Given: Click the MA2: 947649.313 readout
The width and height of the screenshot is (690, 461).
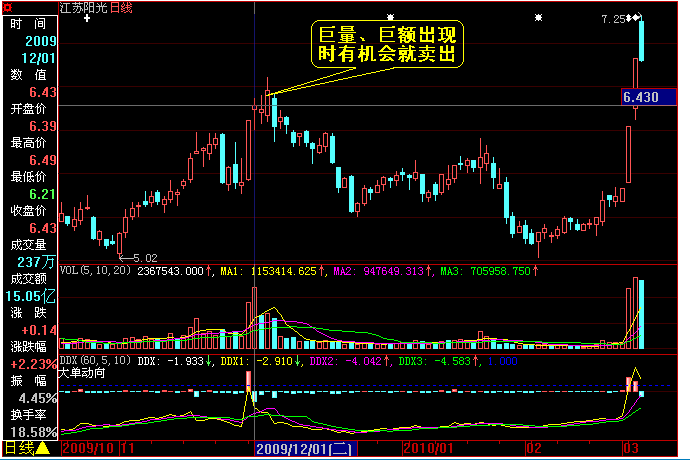Looking at the screenshot, I should [x=378, y=271].
